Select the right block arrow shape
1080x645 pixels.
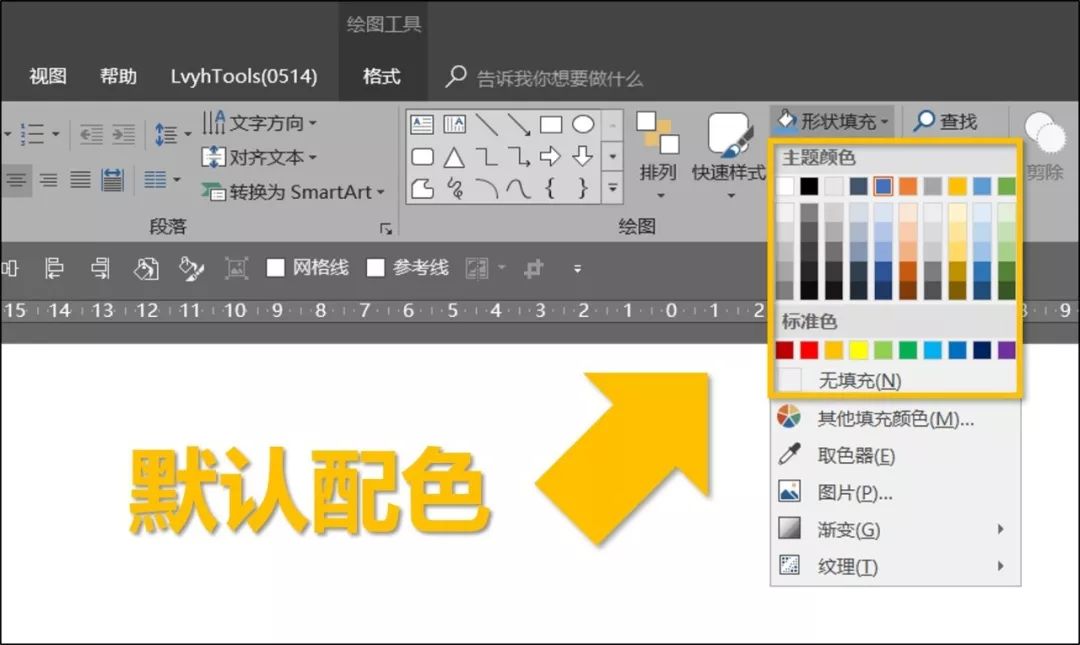550,156
